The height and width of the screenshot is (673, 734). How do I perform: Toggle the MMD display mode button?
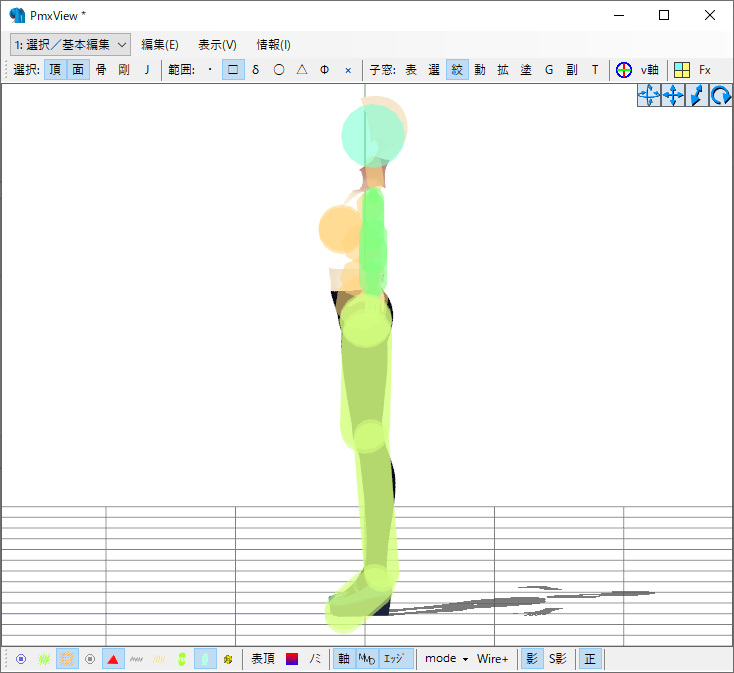click(x=367, y=659)
